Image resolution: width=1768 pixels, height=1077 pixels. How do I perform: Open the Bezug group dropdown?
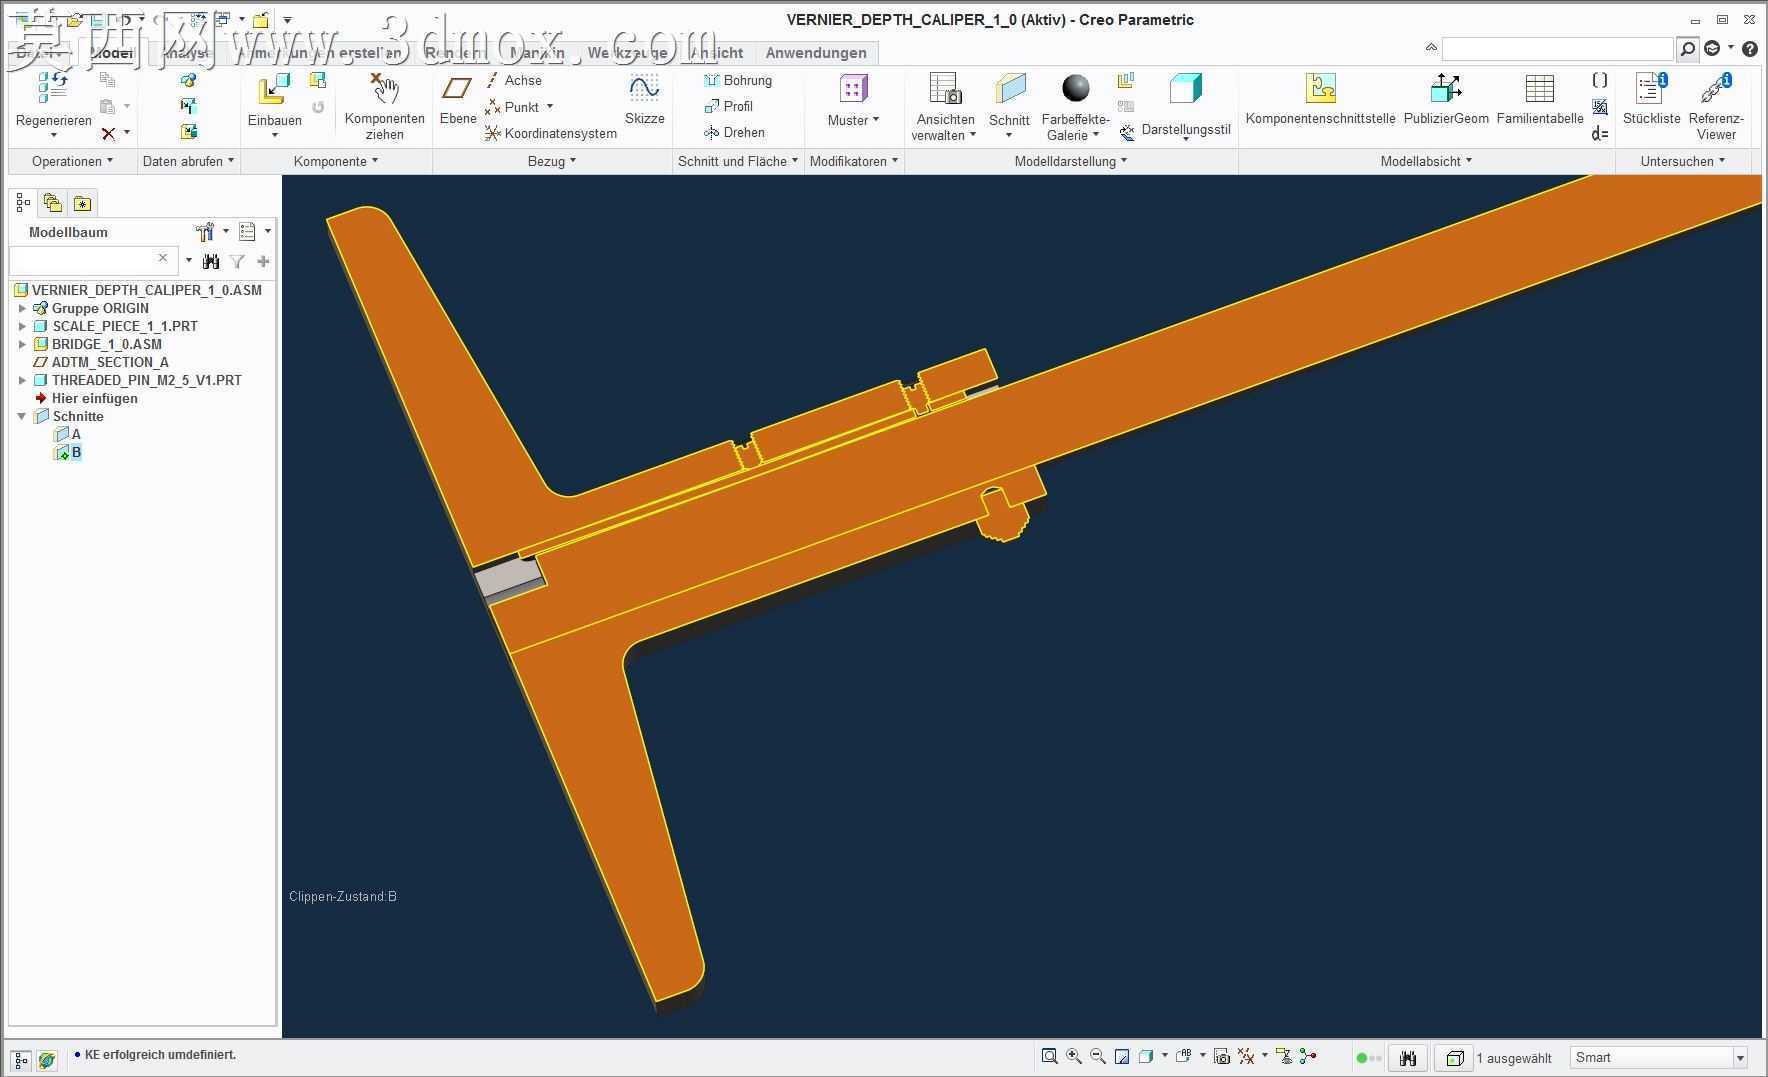pyautogui.click(x=552, y=161)
